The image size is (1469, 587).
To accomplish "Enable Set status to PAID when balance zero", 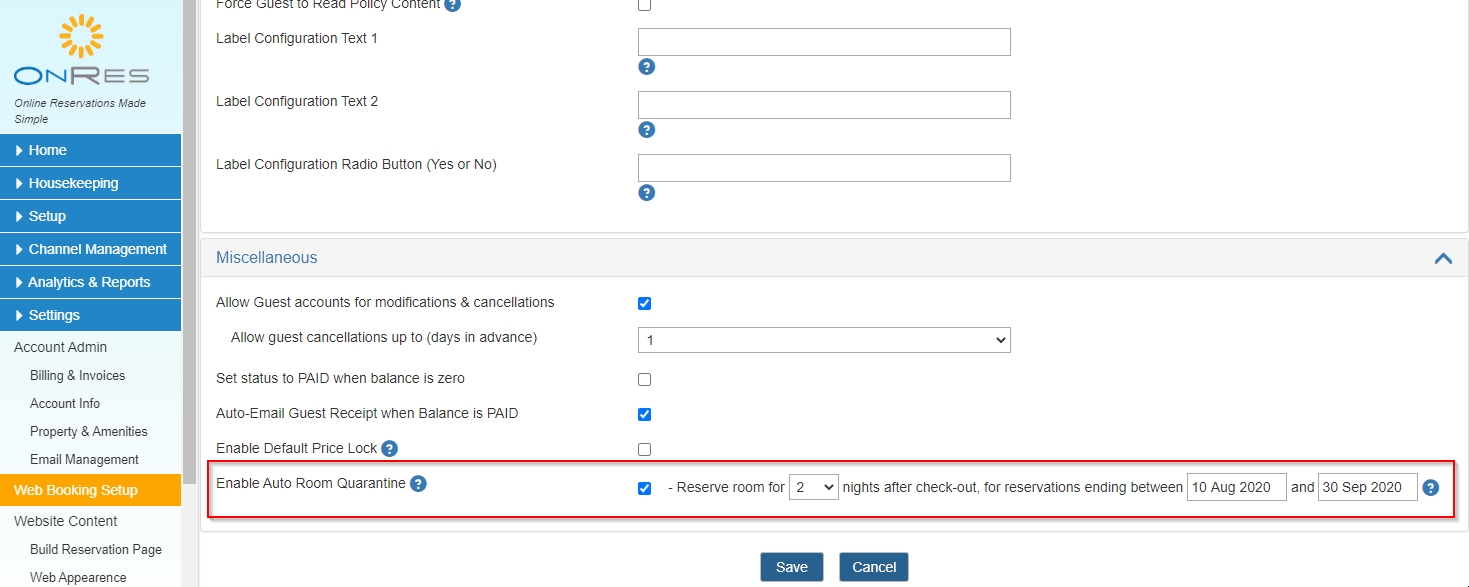I will pyautogui.click(x=644, y=380).
